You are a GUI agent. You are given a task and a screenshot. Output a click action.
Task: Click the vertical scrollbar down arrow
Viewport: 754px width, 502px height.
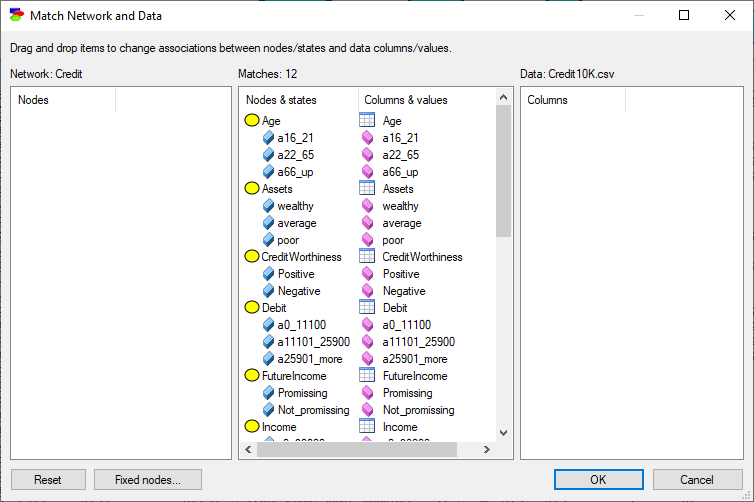coord(503,433)
